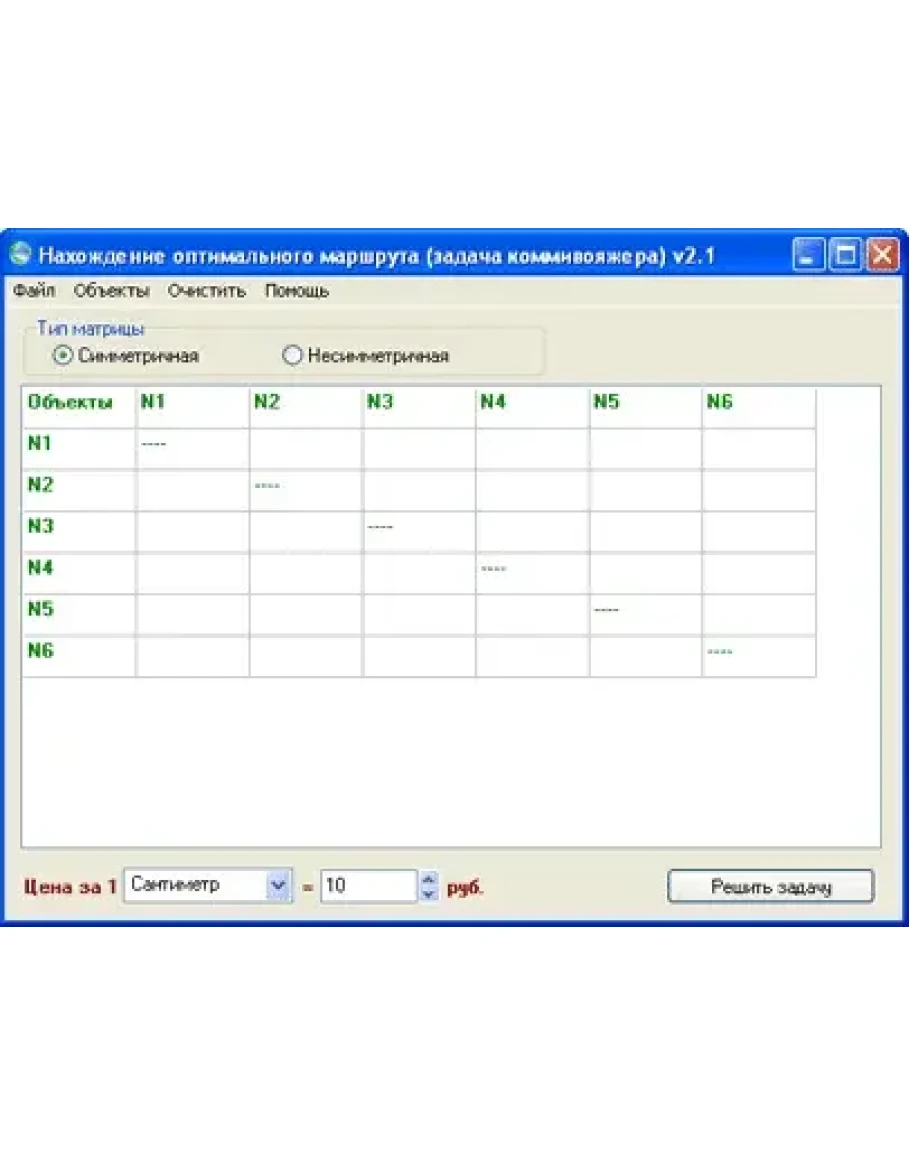Screen dimensions: 910x1155
Task: Select the Симметричная matrix type
Action: point(63,355)
